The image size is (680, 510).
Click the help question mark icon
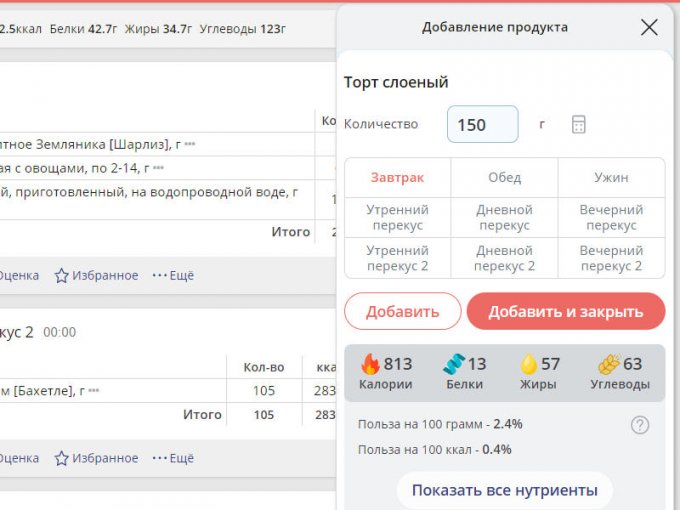pyautogui.click(x=640, y=425)
